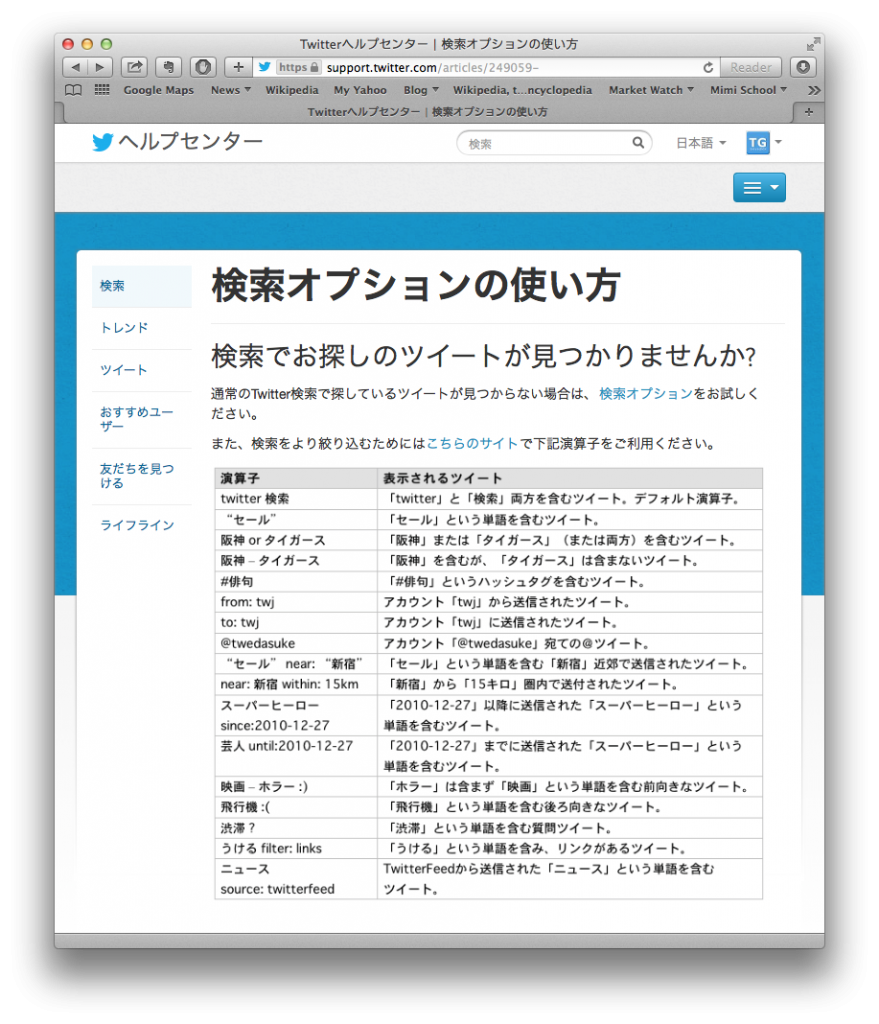Open the Wikipedia, t...ncyclopedia bookmark
This screenshot has width=879, height=1024.
pyautogui.click(x=522, y=90)
